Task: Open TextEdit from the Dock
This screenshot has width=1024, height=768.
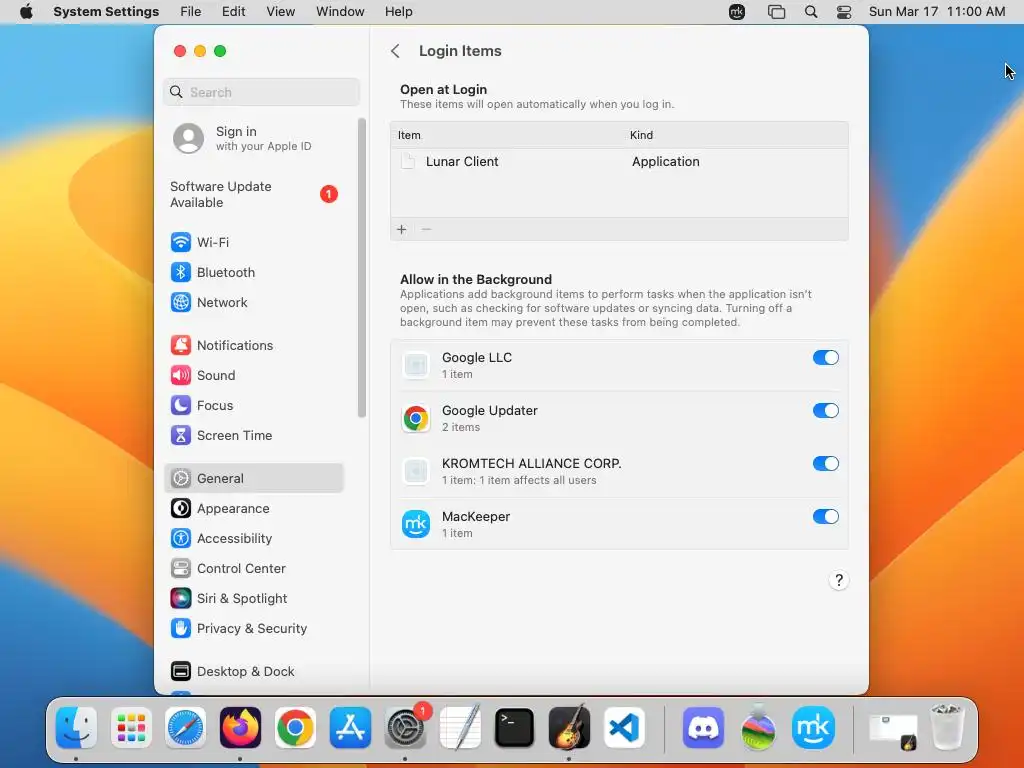Action: (x=460, y=727)
